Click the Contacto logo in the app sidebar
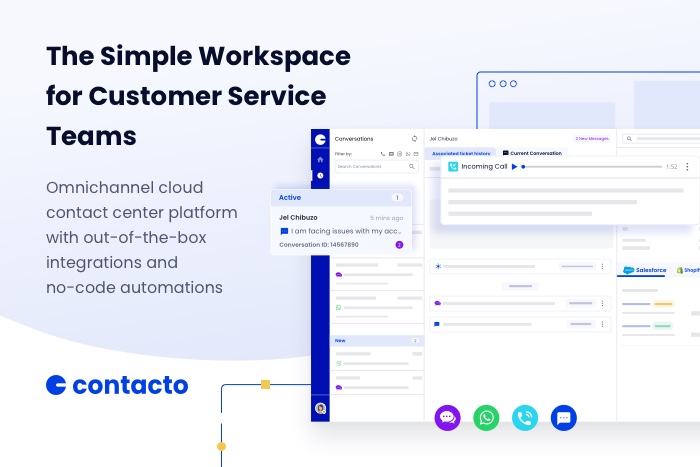Viewport: 700px width, 467px height. pos(320,139)
